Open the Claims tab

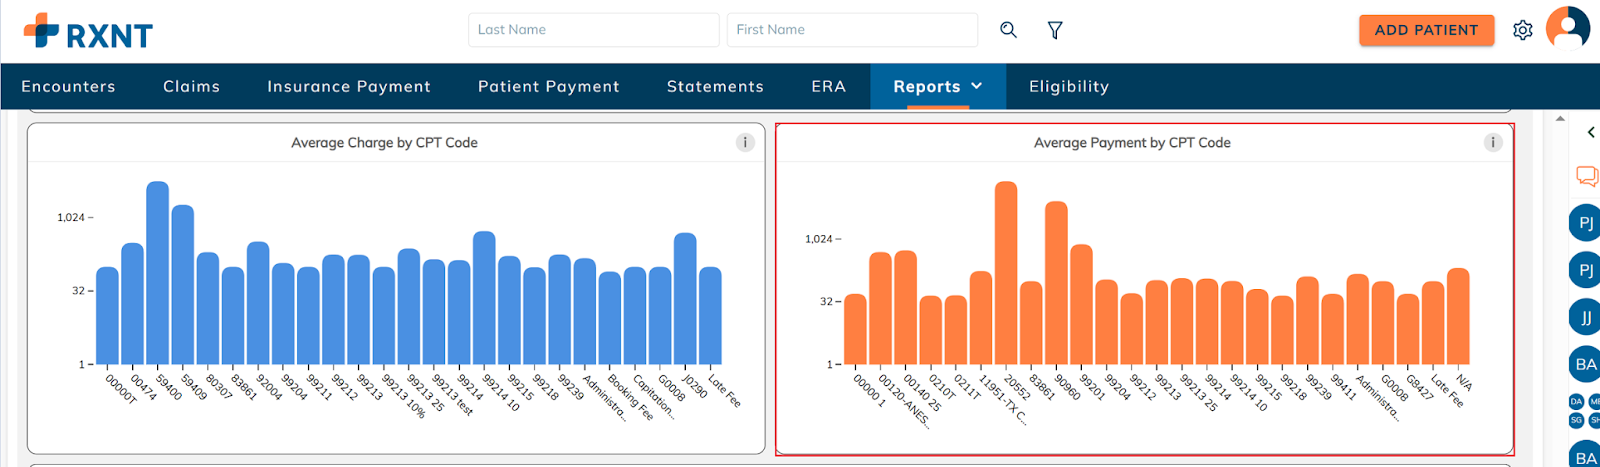(191, 87)
